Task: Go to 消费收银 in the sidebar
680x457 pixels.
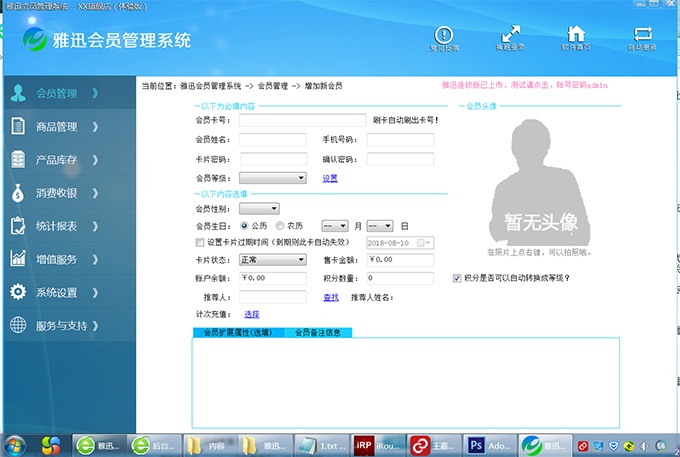Action: tap(56, 193)
